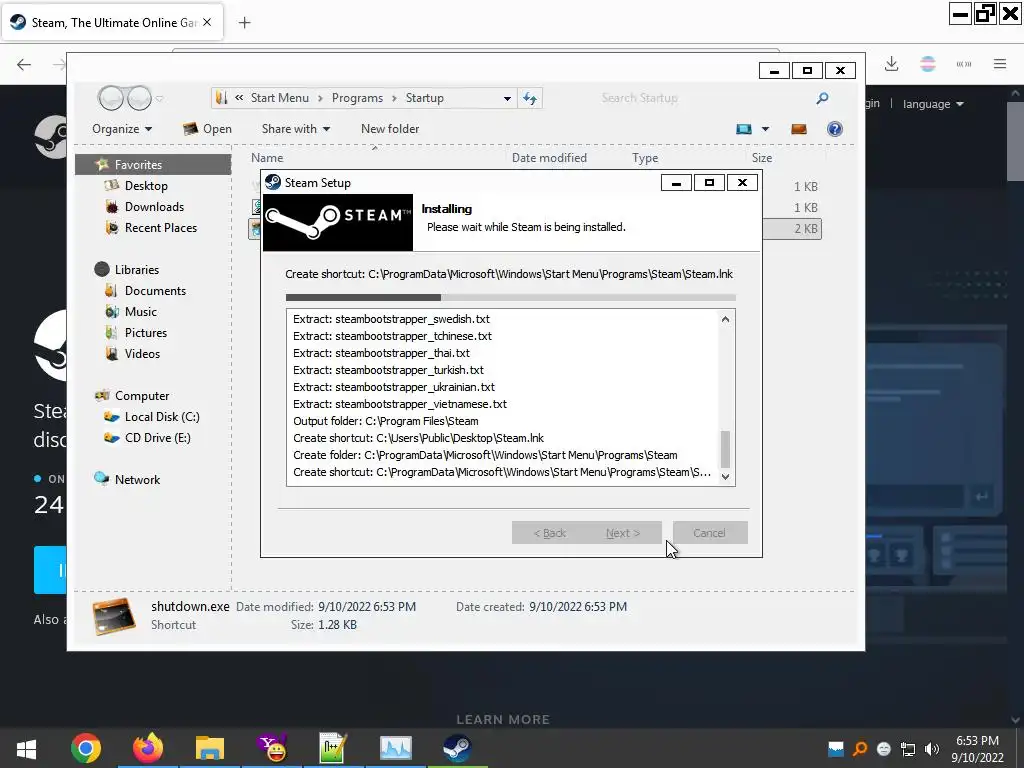1024x768 pixels.
Task: Click the round face tray icon
Action: click(x=884, y=749)
